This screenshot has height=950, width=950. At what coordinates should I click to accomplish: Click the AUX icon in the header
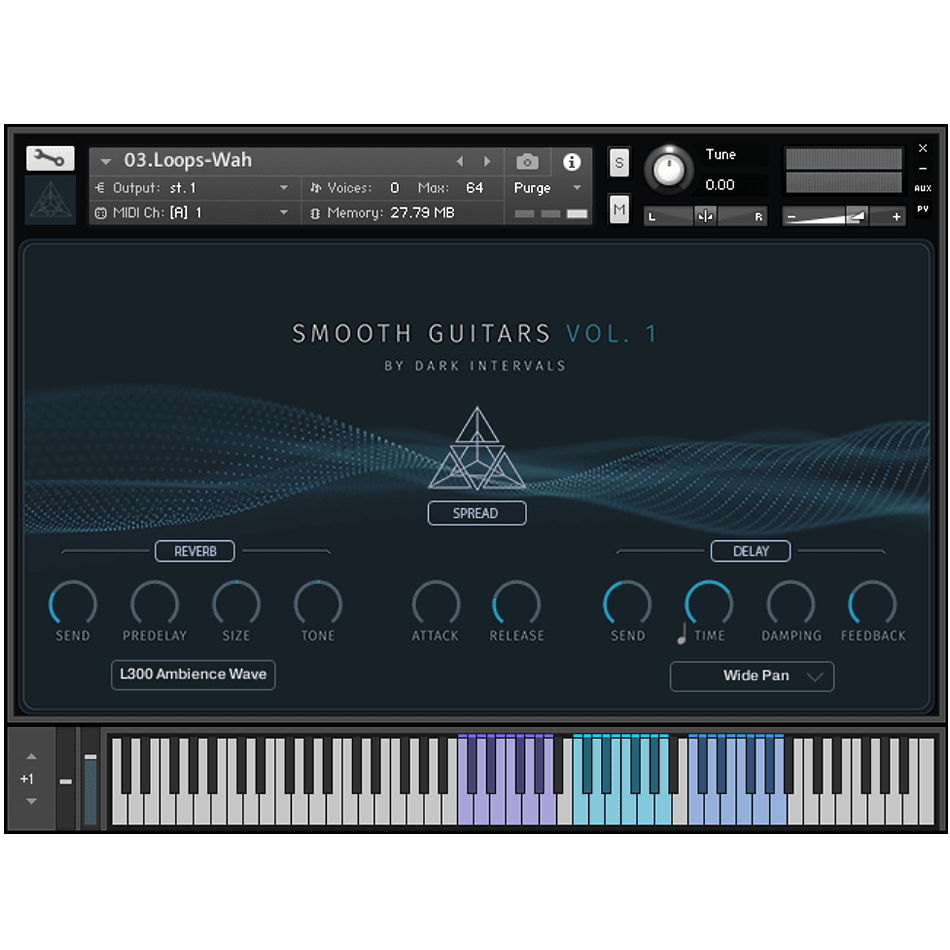point(922,187)
